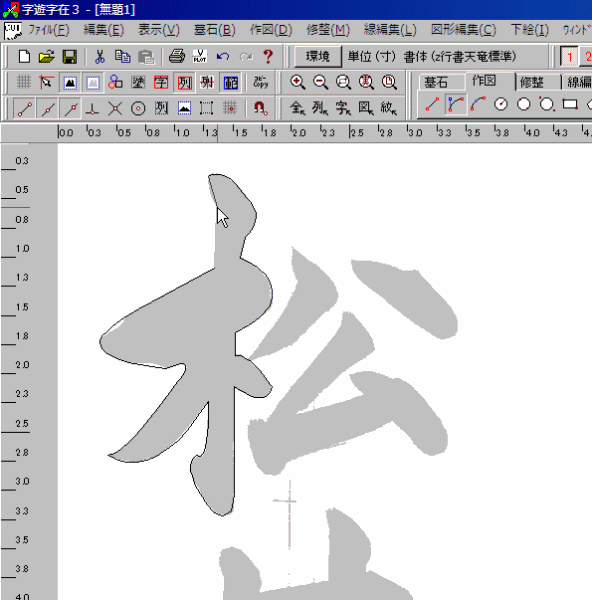Viewport: 592px width, 600px height.
Task: Select the straight line drawing tool
Action: tap(432, 104)
